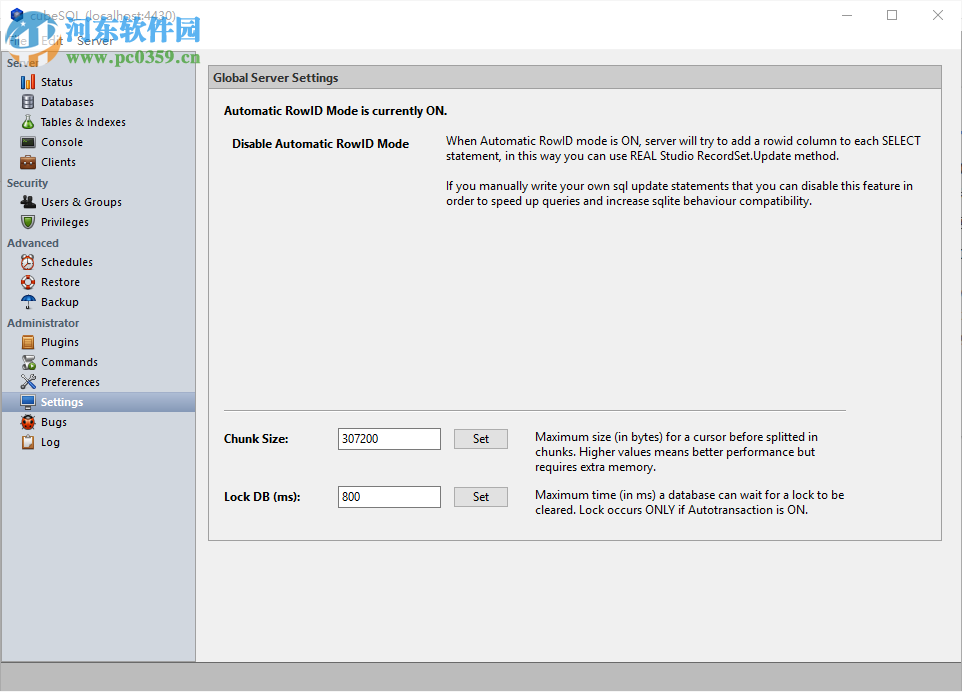Click the Security section header
Screen dimensions: 962x692
click(x=27, y=183)
